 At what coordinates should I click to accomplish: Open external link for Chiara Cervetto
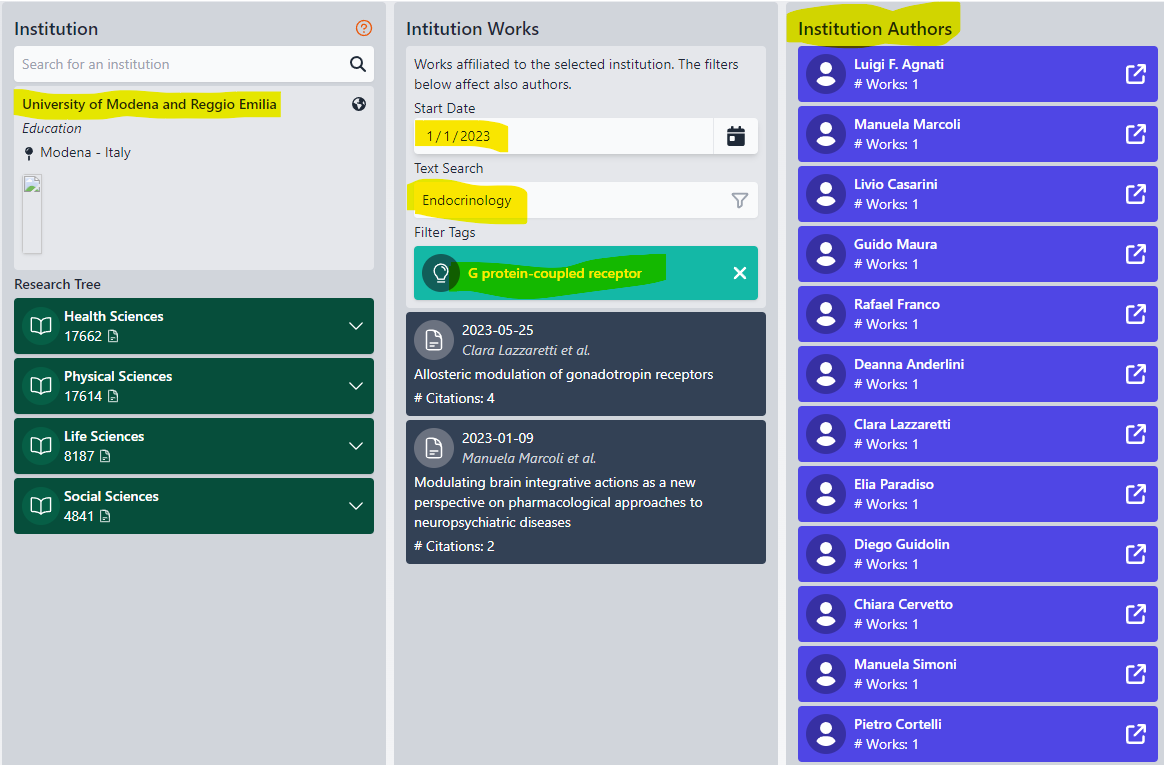[x=1136, y=614]
